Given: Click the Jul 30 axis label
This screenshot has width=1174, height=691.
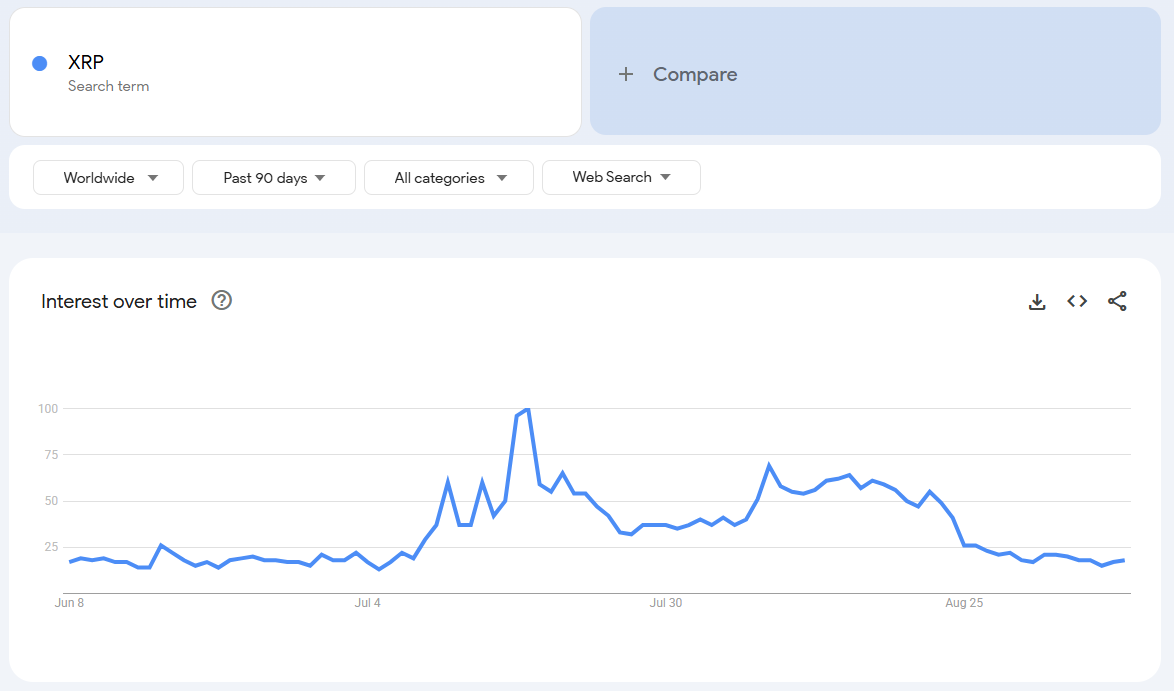Looking at the screenshot, I should tap(665, 603).
